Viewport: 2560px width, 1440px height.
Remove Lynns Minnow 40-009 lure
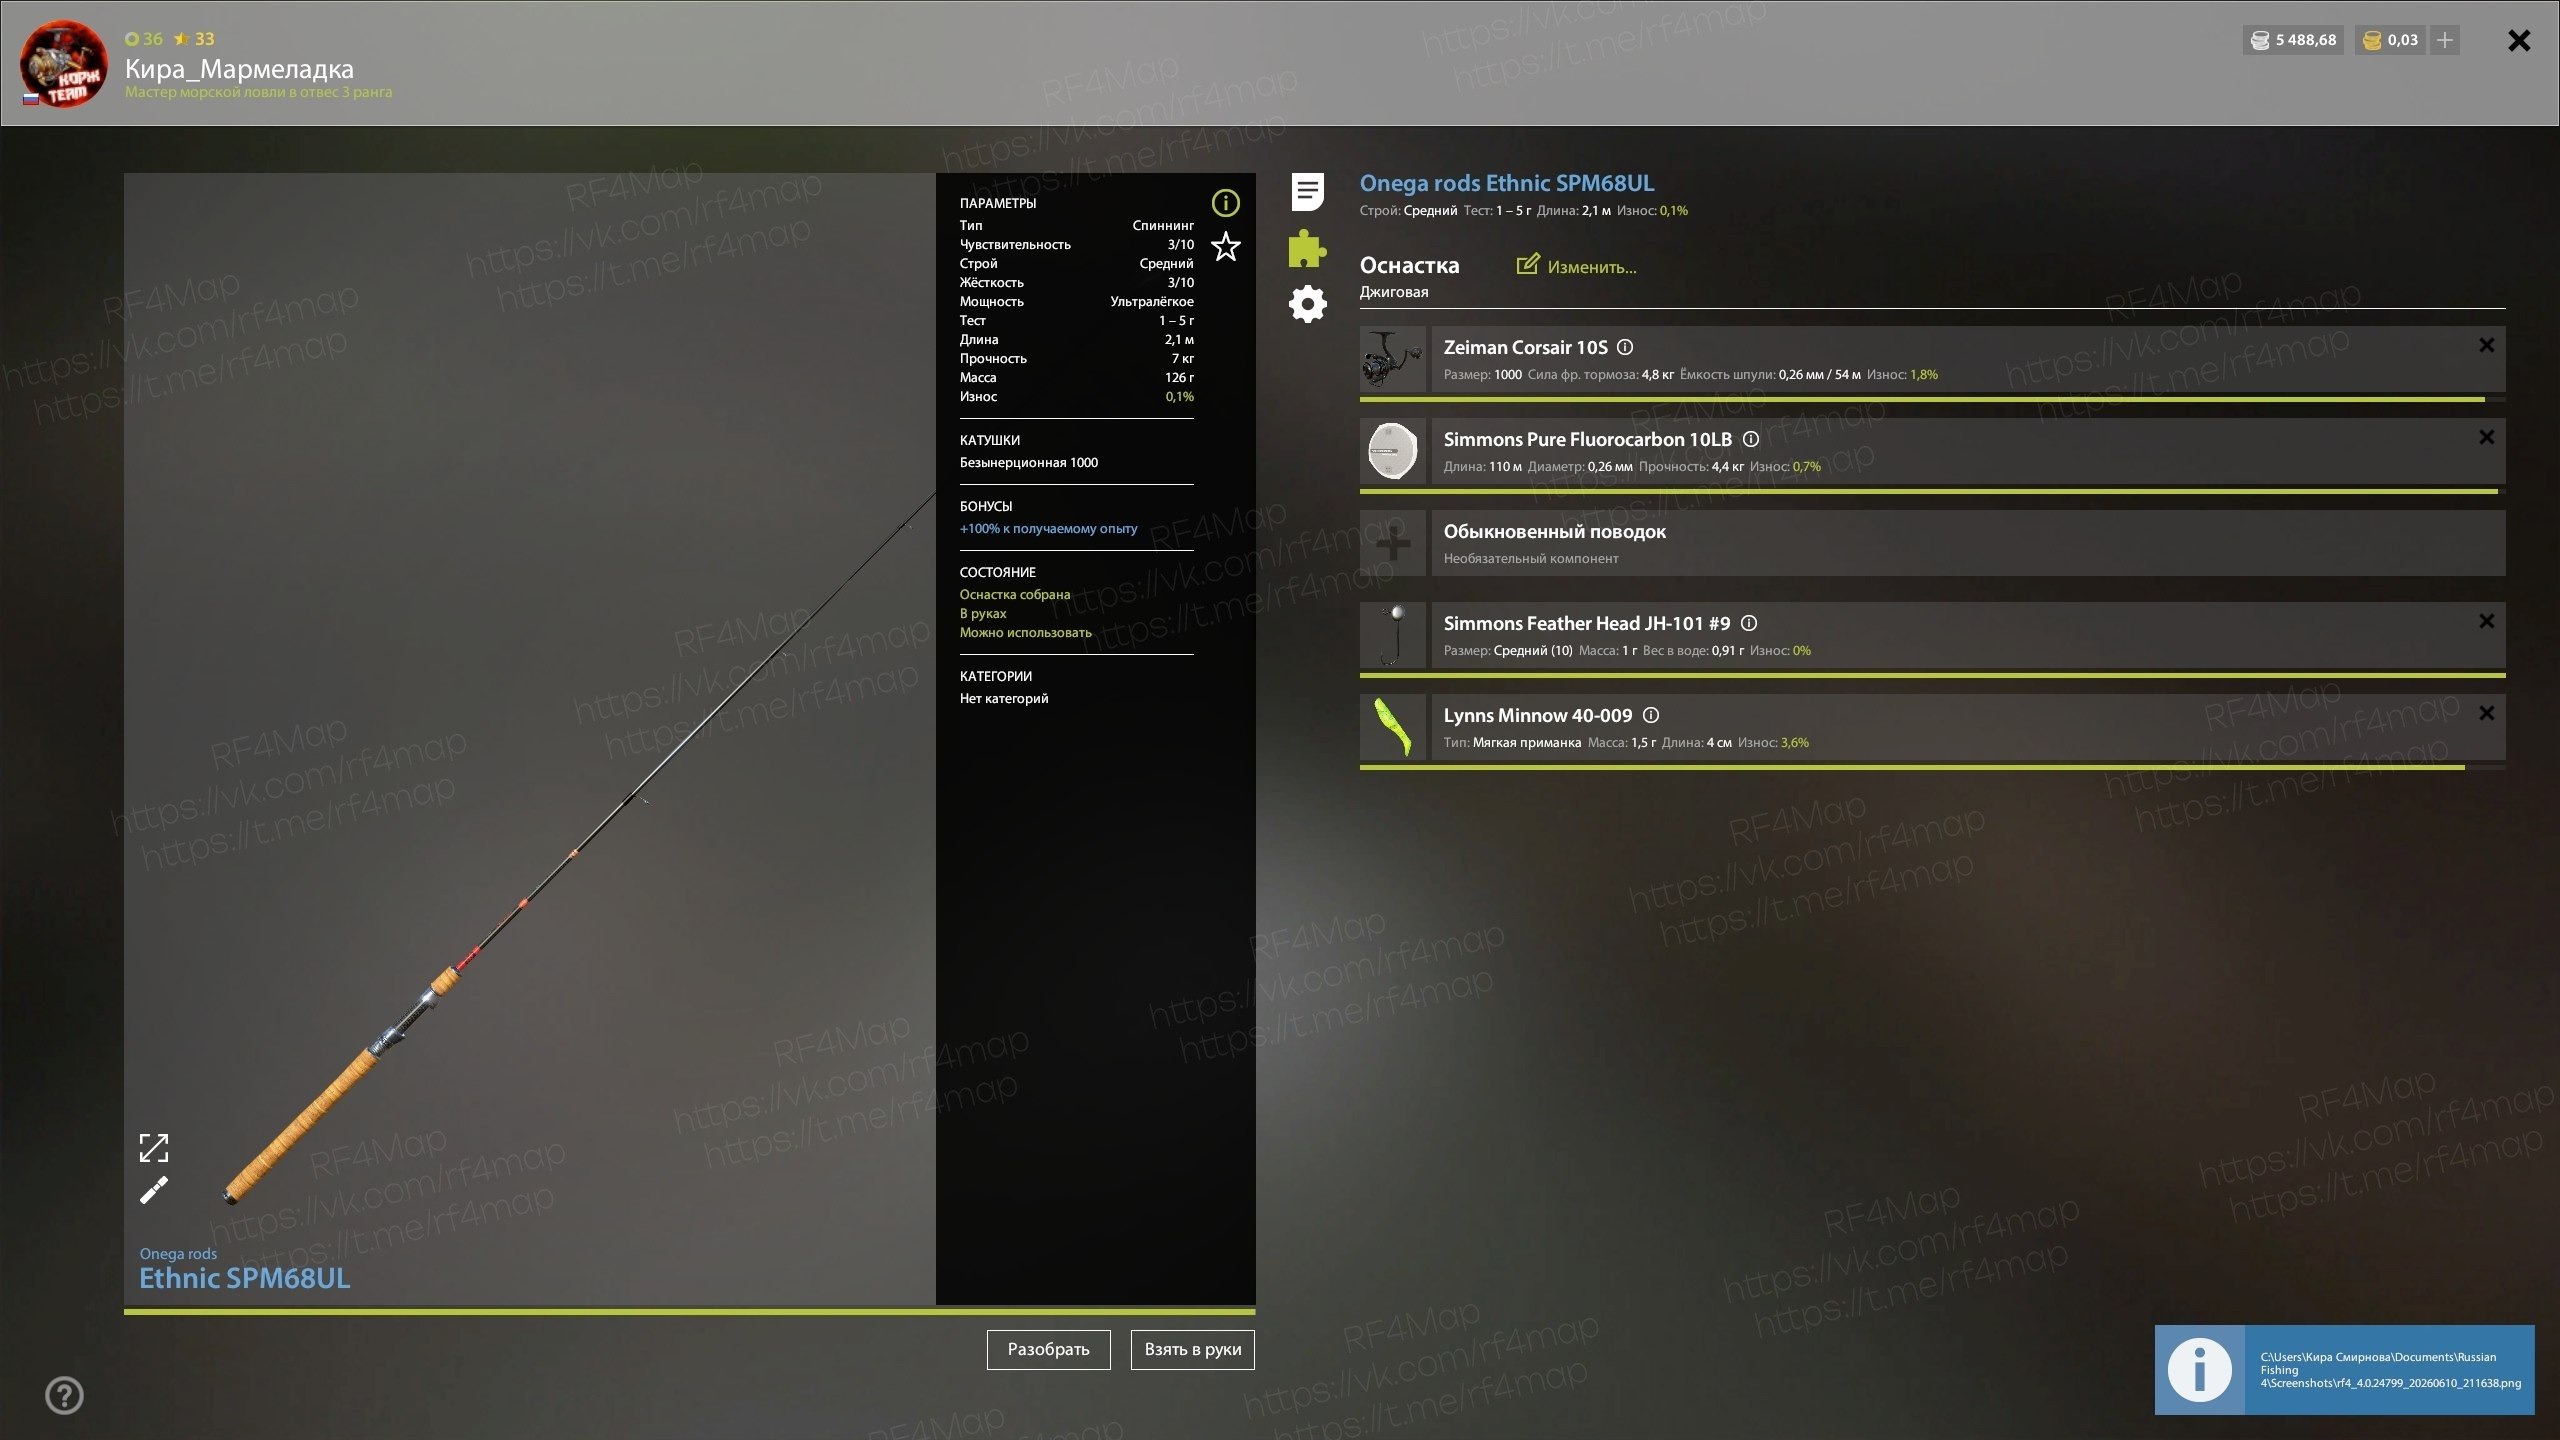[x=2486, y=713]
